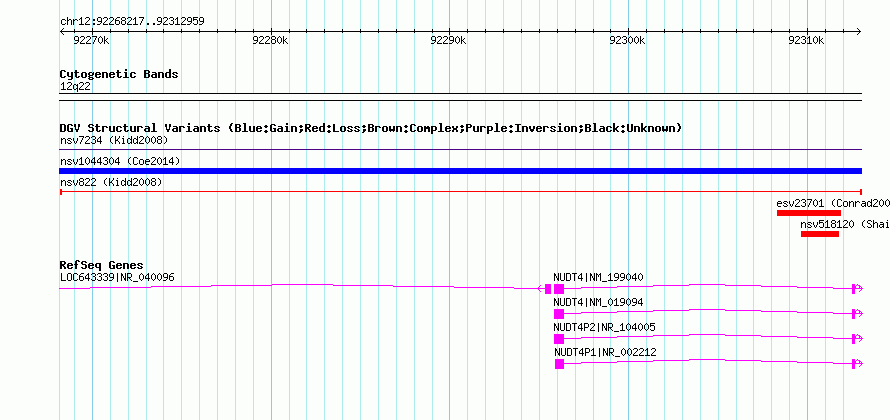
Task: Click the nsv822 (Kidd2008) variant label
Action: tap(111, 182)
